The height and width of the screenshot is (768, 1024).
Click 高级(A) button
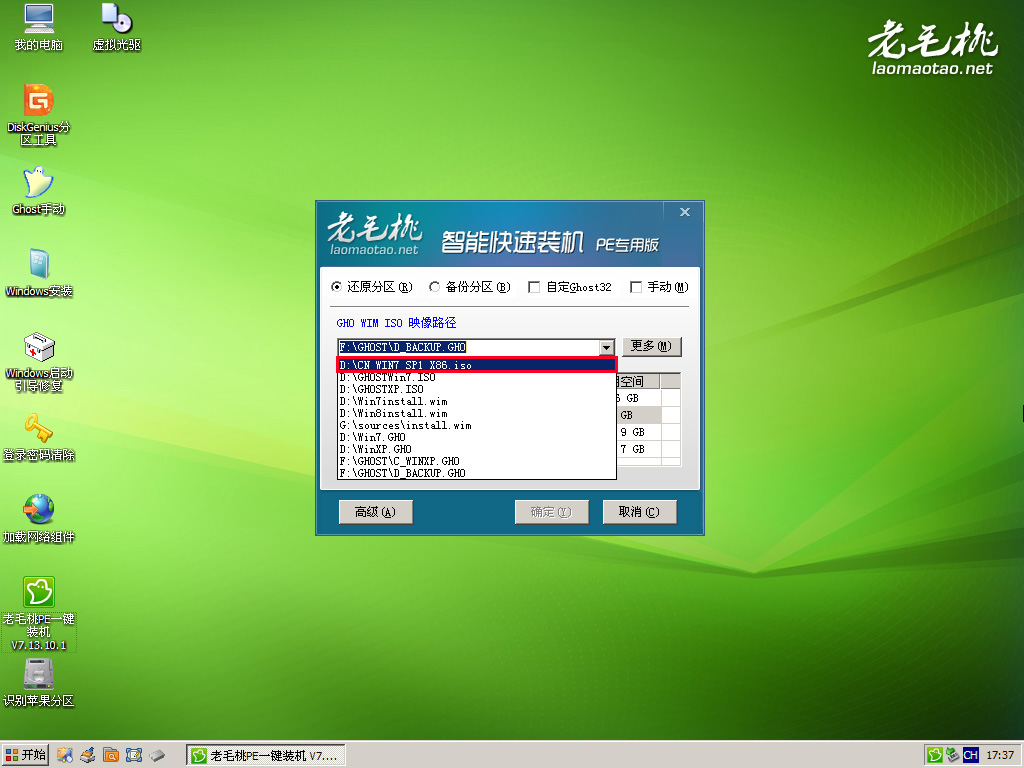(376, 512)
